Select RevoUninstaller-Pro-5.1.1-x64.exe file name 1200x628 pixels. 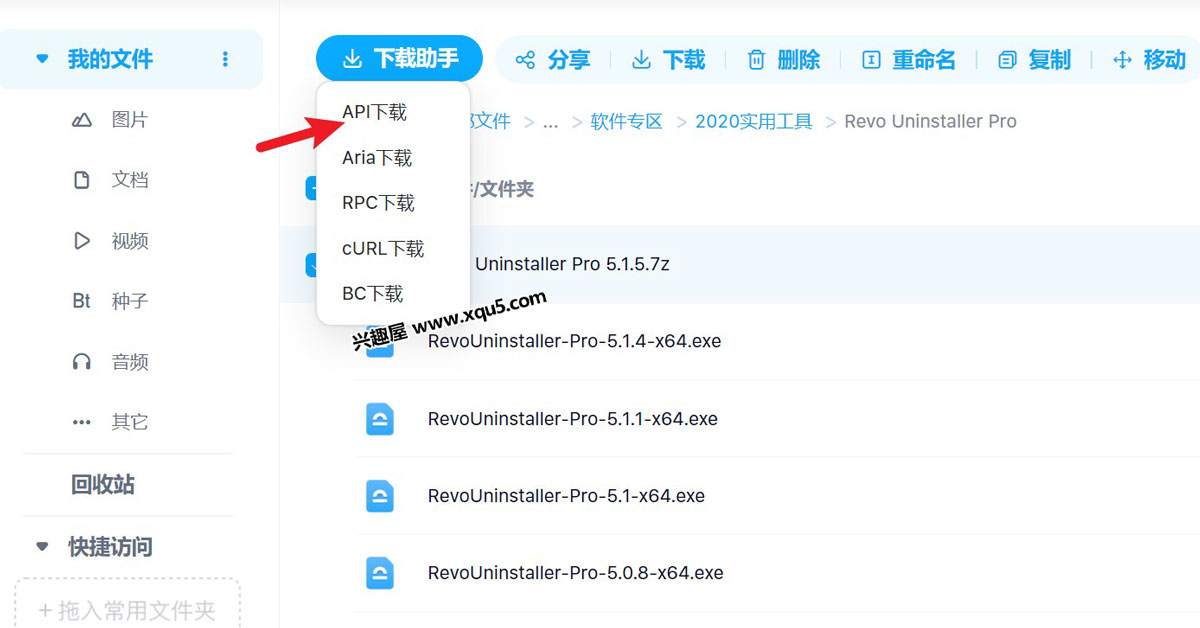click(x=572, y=418)
